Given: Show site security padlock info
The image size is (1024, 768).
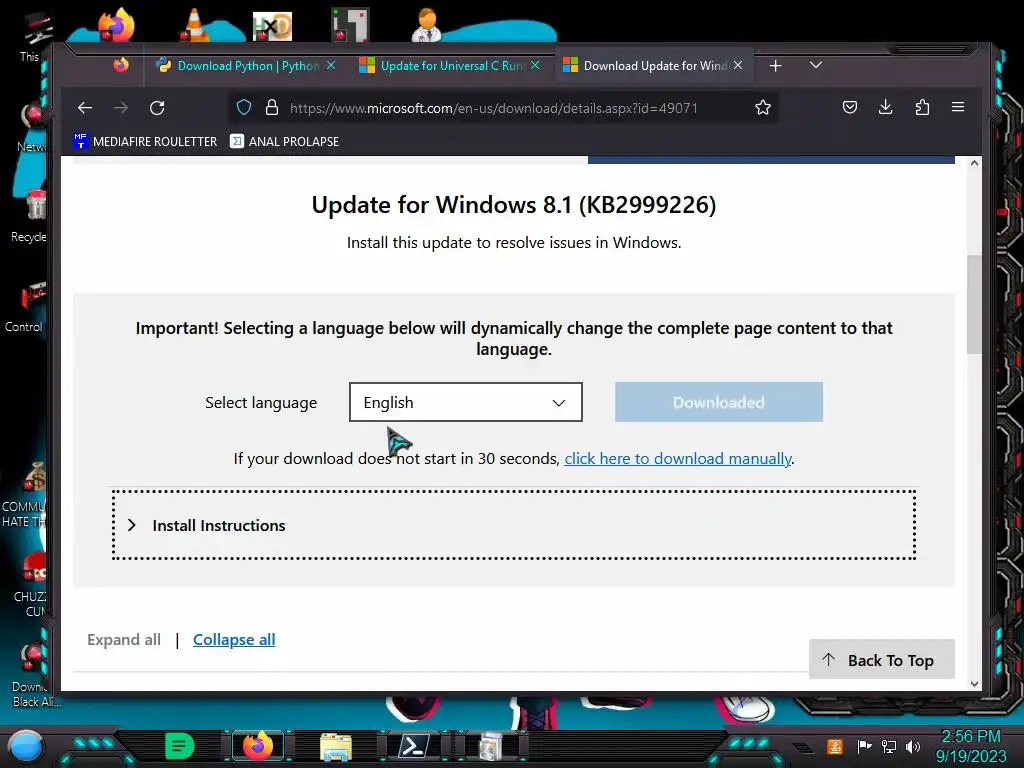Looking at the screenshot, I should pos(272,108).
